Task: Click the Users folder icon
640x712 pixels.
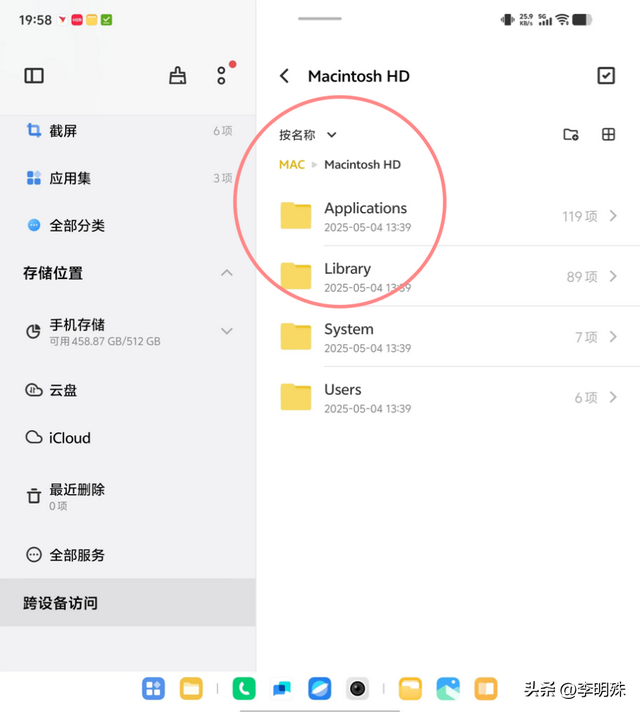Action: point(296,396)
